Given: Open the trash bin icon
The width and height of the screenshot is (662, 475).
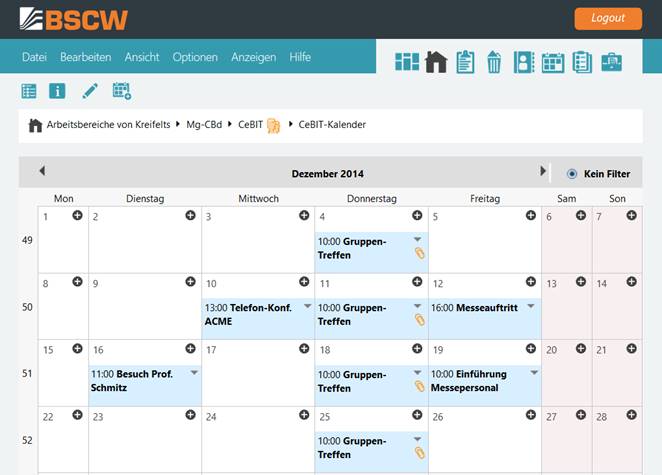Looking at the screenshot, I should 494,62.
